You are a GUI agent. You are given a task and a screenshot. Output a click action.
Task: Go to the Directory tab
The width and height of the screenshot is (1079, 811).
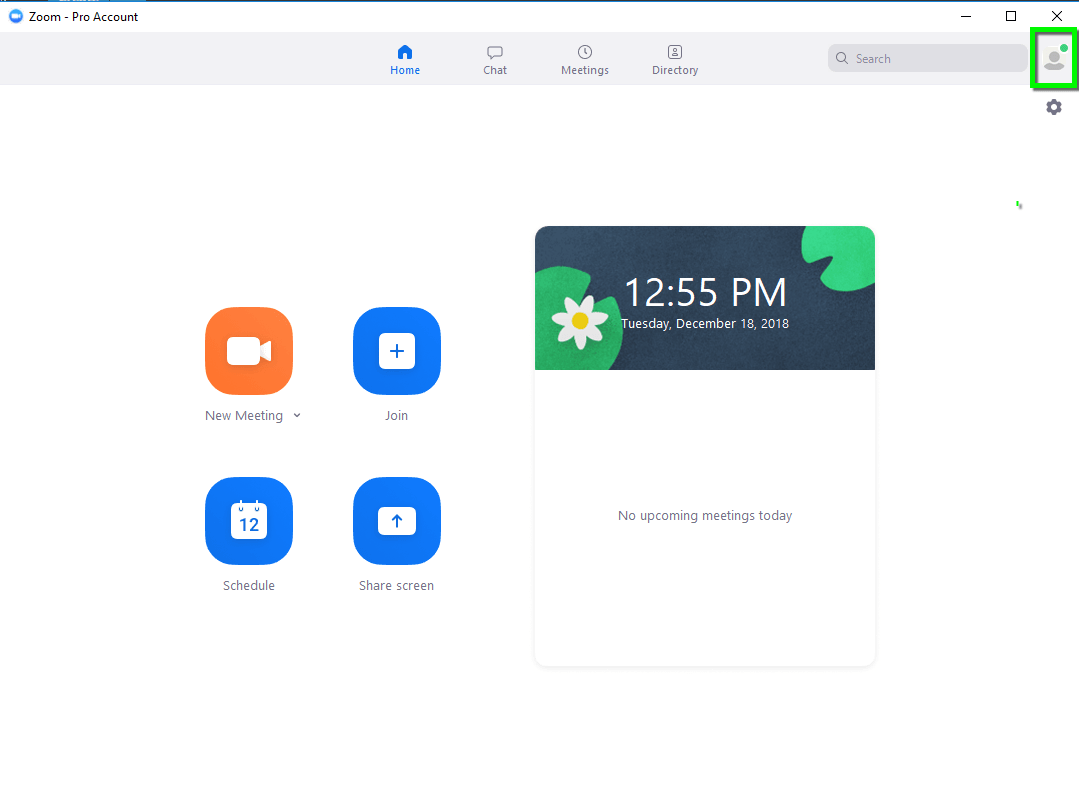(674, 60)
